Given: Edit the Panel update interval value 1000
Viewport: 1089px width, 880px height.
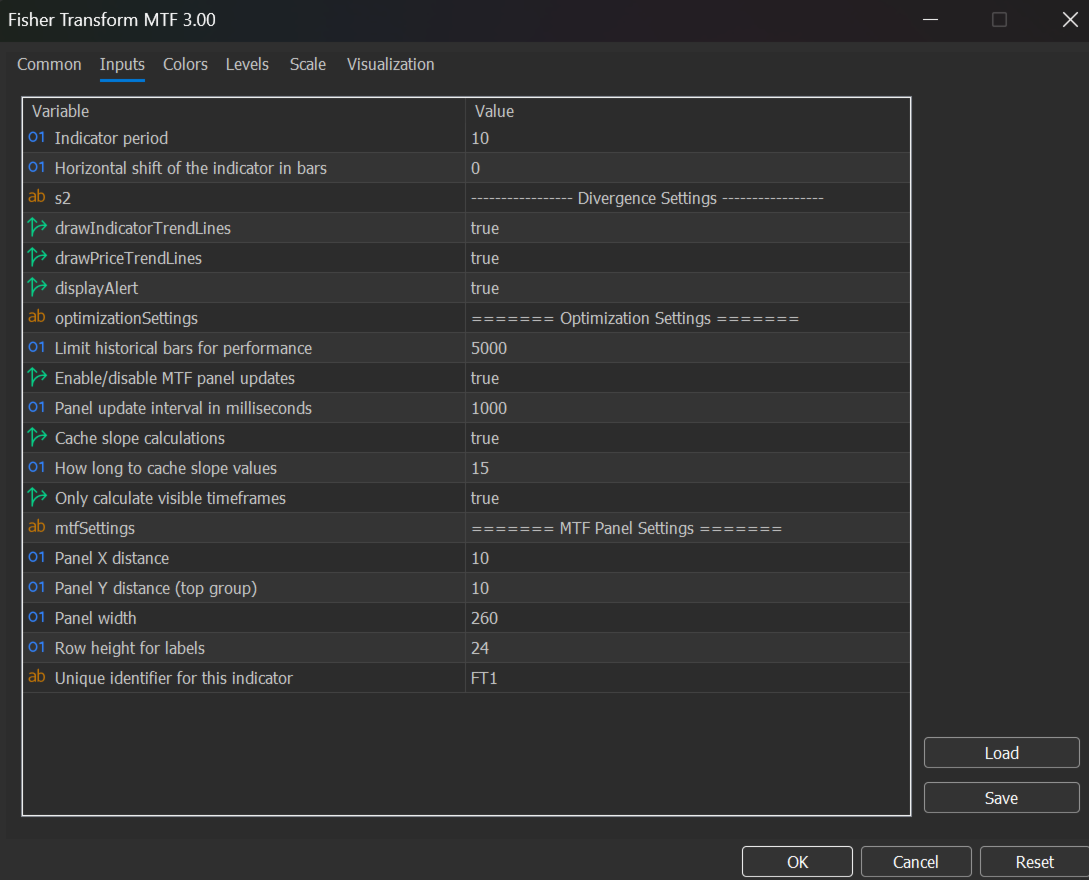Looking at the screenshot, I should pos(687,408).
